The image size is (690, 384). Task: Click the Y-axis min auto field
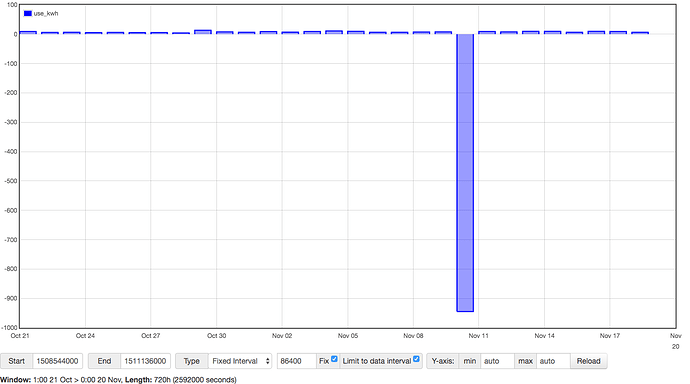(497, 361)
